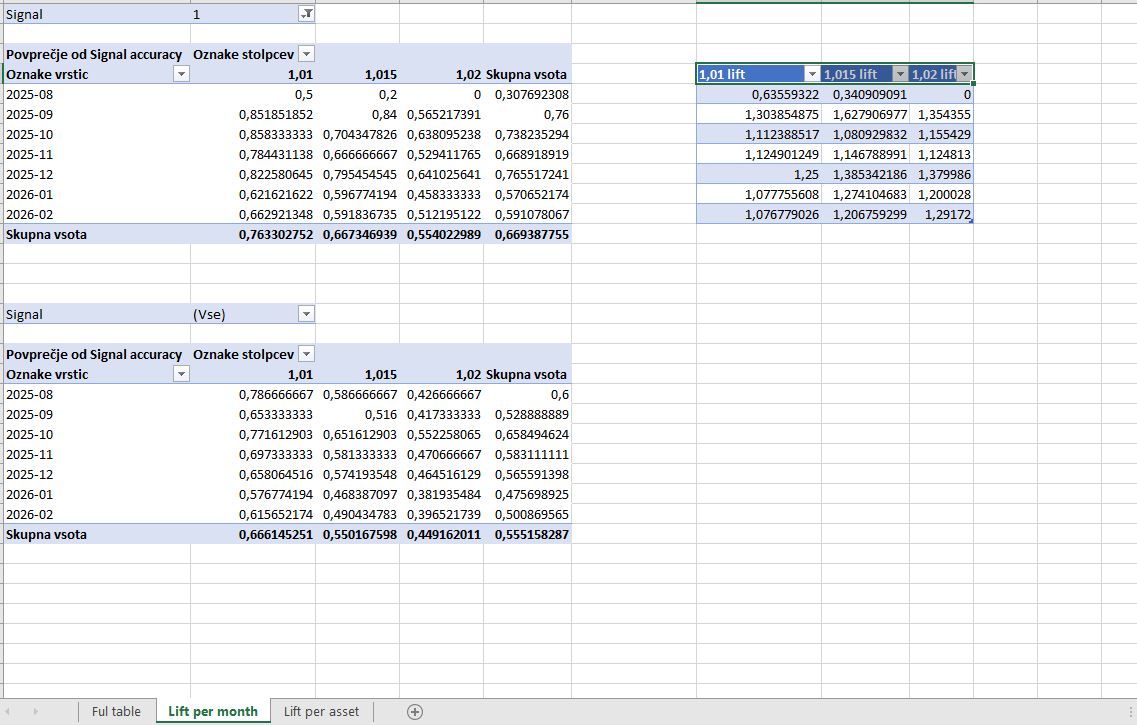This screenshot has width=1137, height=725.
Task: Open the 1,02 lift column filter dropdown
Action: pyautogui.click(x=964, y=74)
